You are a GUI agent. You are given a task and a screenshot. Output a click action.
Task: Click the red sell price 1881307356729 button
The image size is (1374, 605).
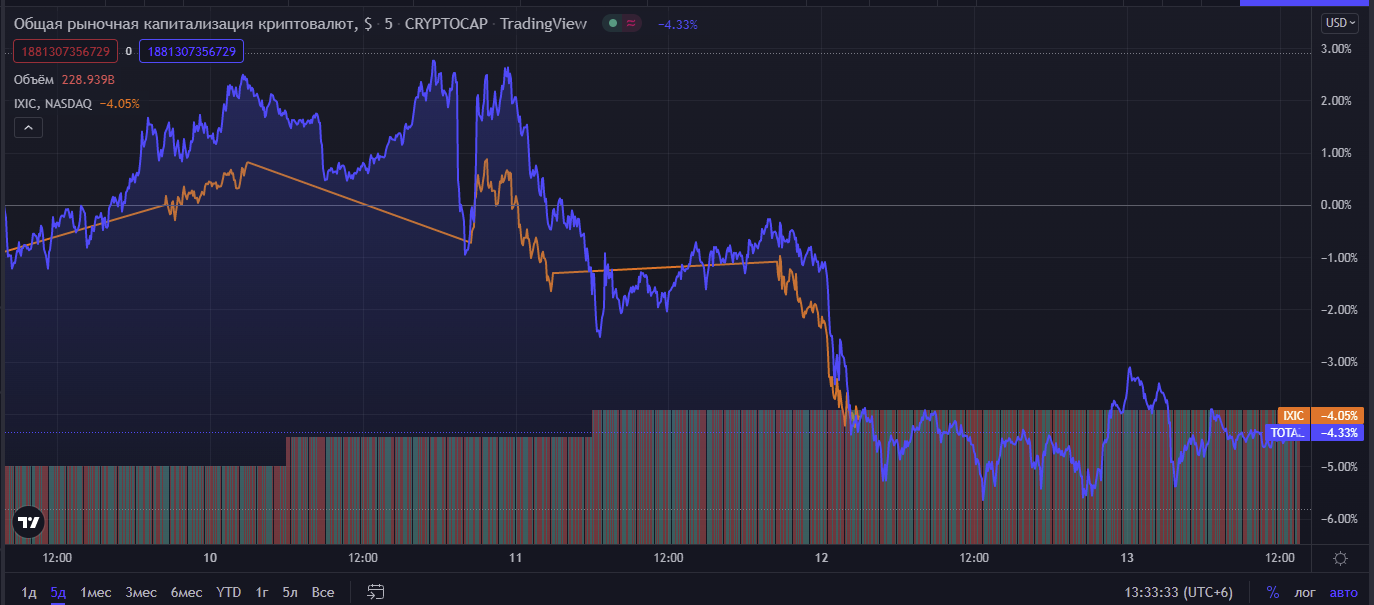point(66,51)
